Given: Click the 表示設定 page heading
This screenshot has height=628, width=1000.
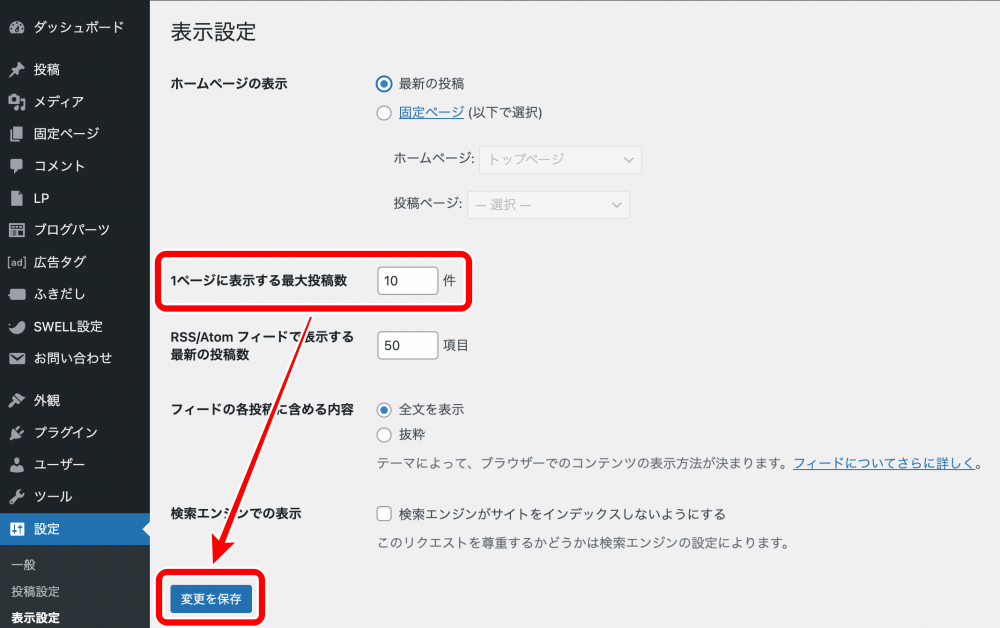Looking at the screenshot, I should [x=213, y=32].
